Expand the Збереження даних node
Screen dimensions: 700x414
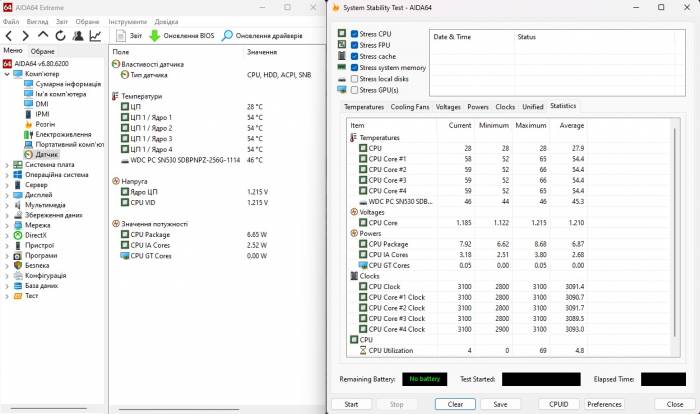click(7, 215)
